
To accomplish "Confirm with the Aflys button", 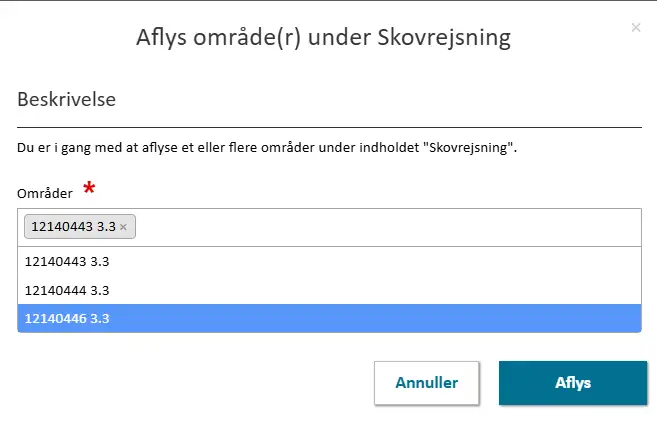I will [x=573, y=382].
